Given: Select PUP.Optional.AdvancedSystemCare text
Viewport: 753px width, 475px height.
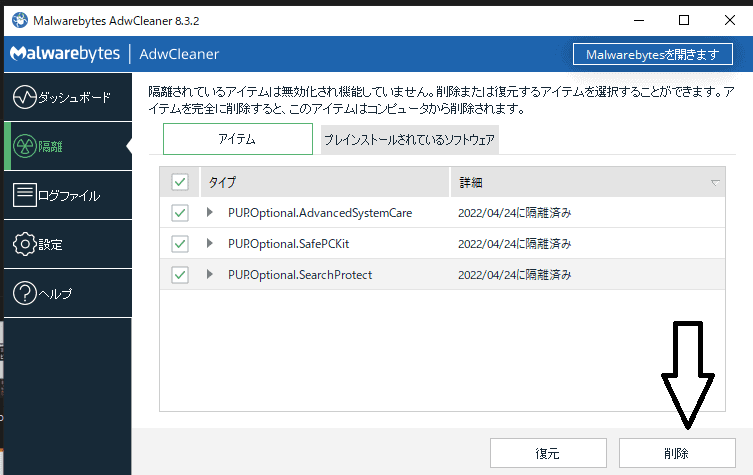Looking at the screenshot, I should [x=320, y=213].
